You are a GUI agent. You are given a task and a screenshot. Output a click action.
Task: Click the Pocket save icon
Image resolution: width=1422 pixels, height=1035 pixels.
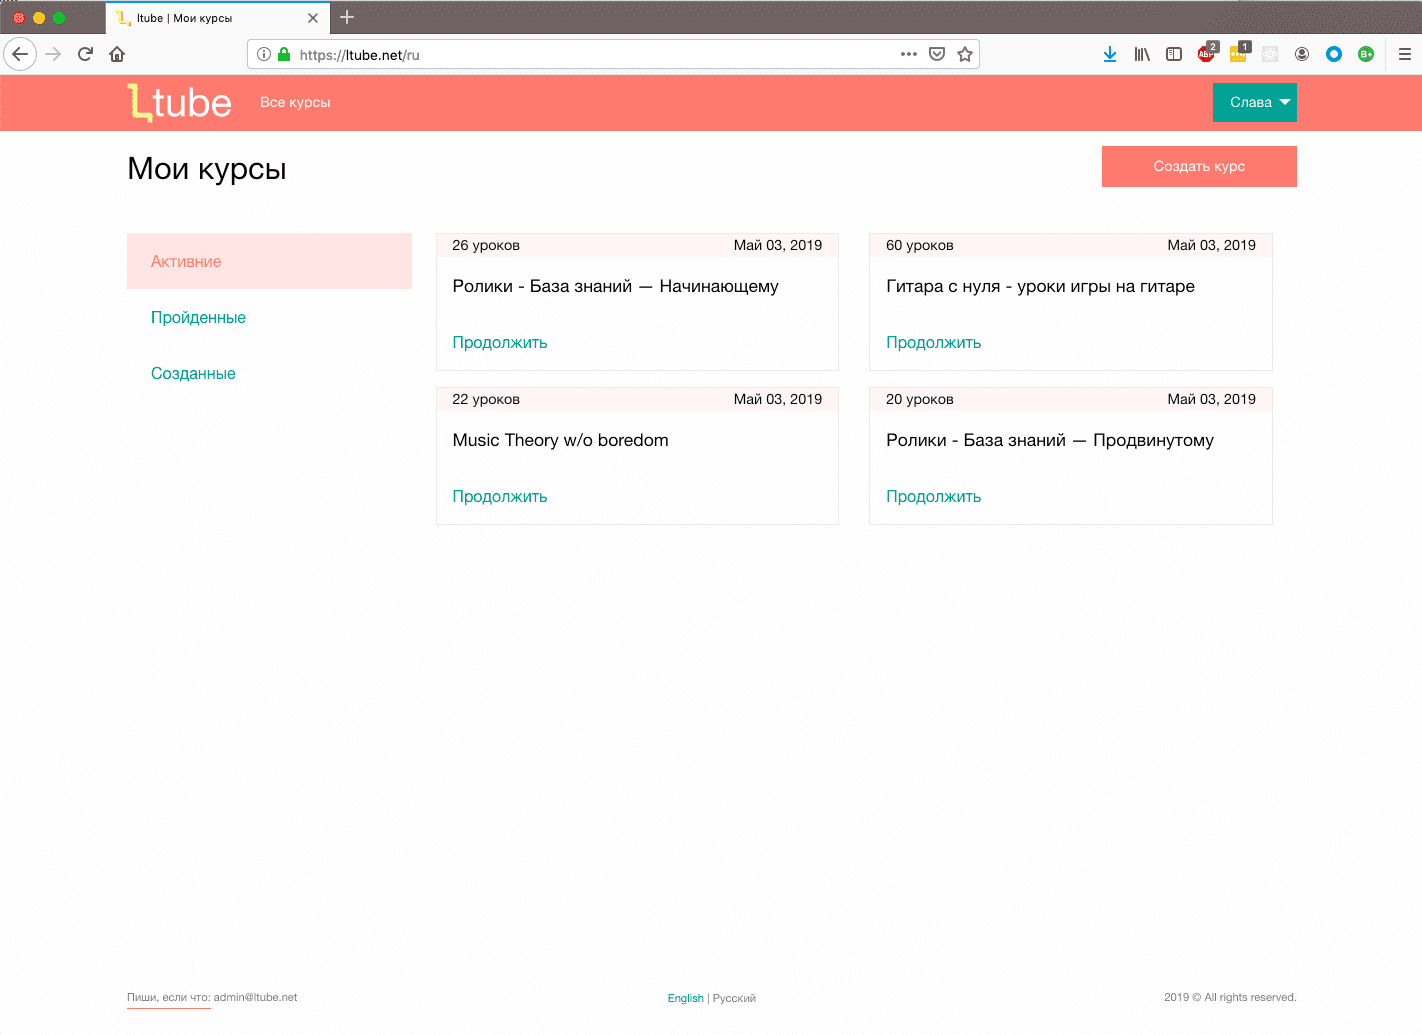pos(937,54)
